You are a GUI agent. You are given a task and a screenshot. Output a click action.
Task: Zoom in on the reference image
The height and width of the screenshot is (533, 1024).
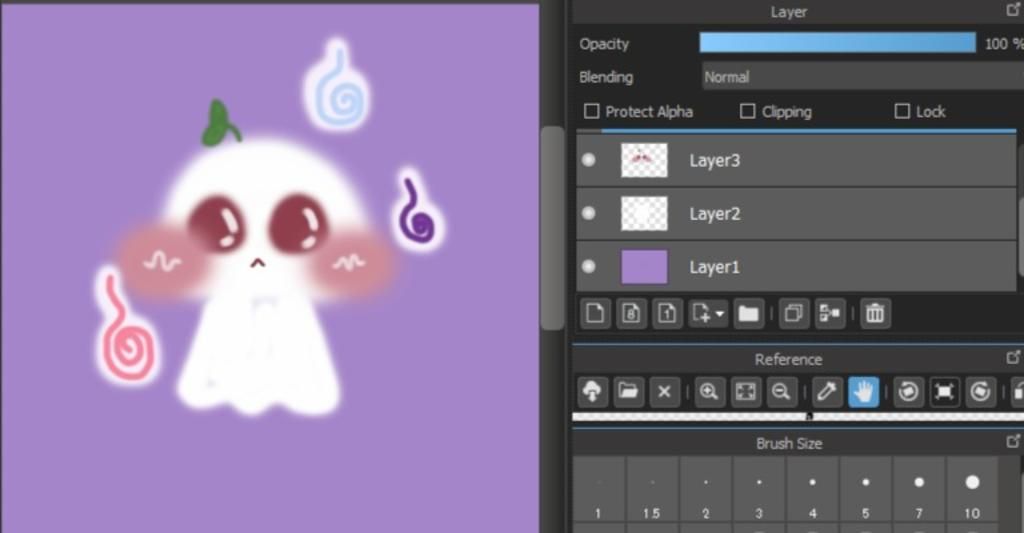pyautogui.click(x=709, y=391)
